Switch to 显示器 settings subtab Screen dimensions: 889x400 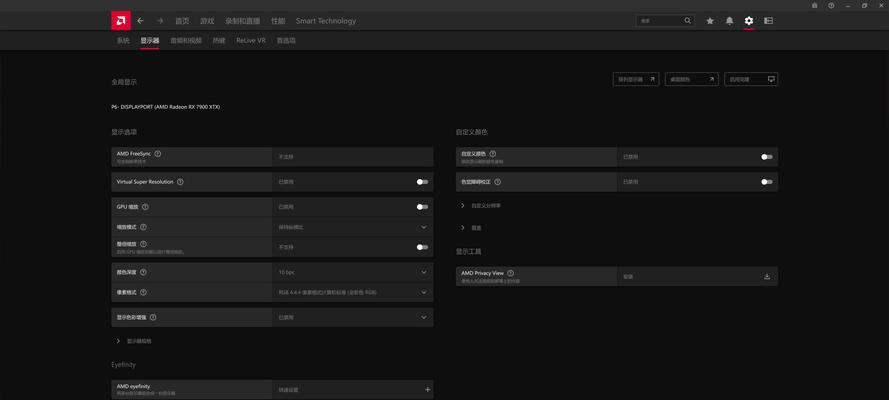[150, 41]
